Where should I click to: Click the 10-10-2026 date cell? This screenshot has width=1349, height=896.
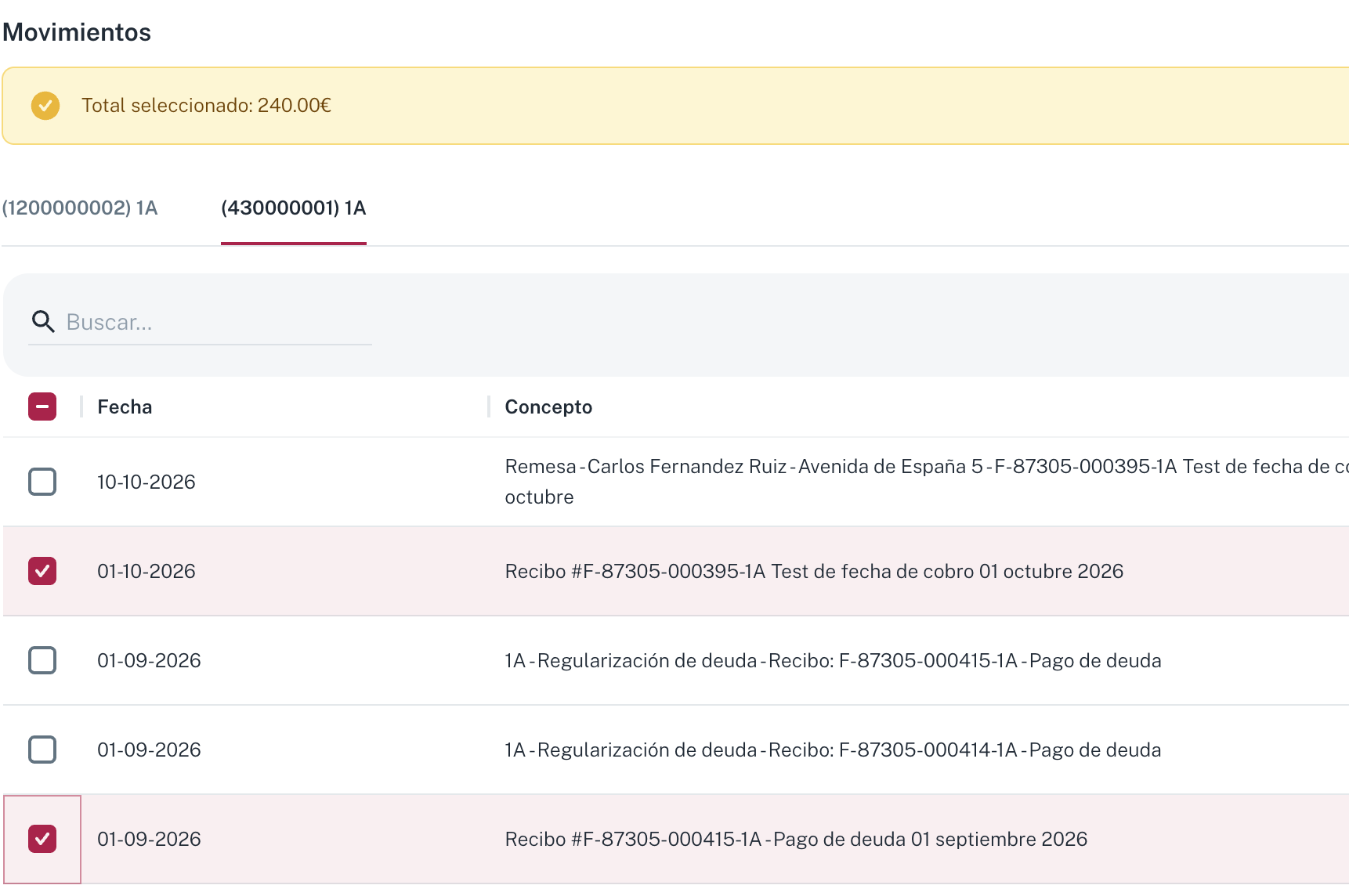(146, 482)
